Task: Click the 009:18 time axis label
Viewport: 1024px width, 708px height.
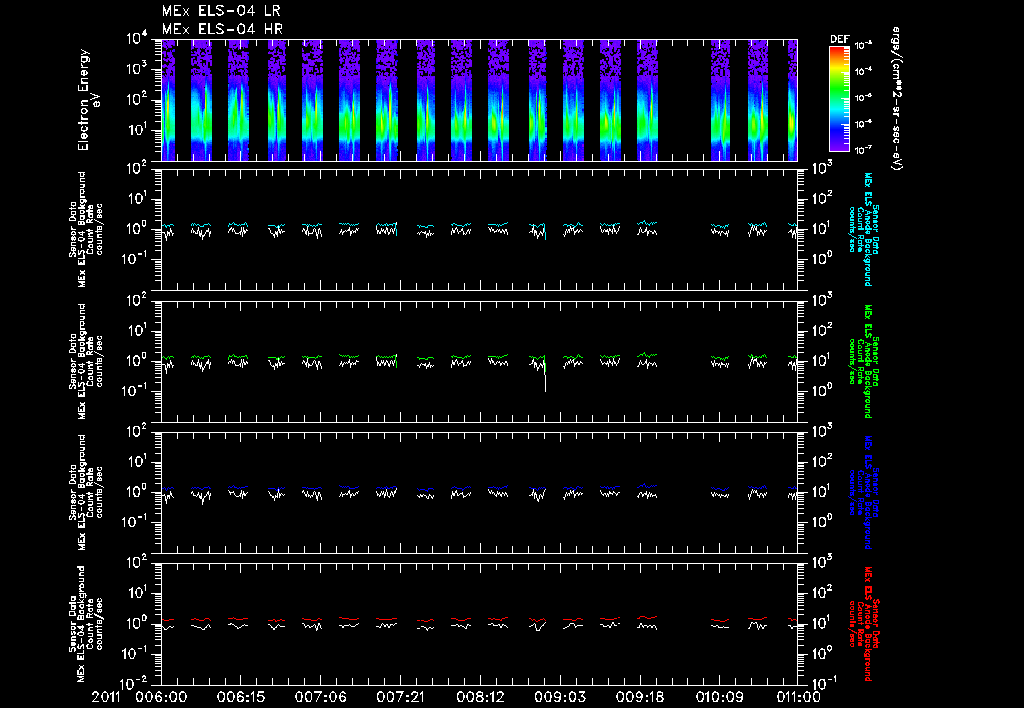Action: [639, 697]
